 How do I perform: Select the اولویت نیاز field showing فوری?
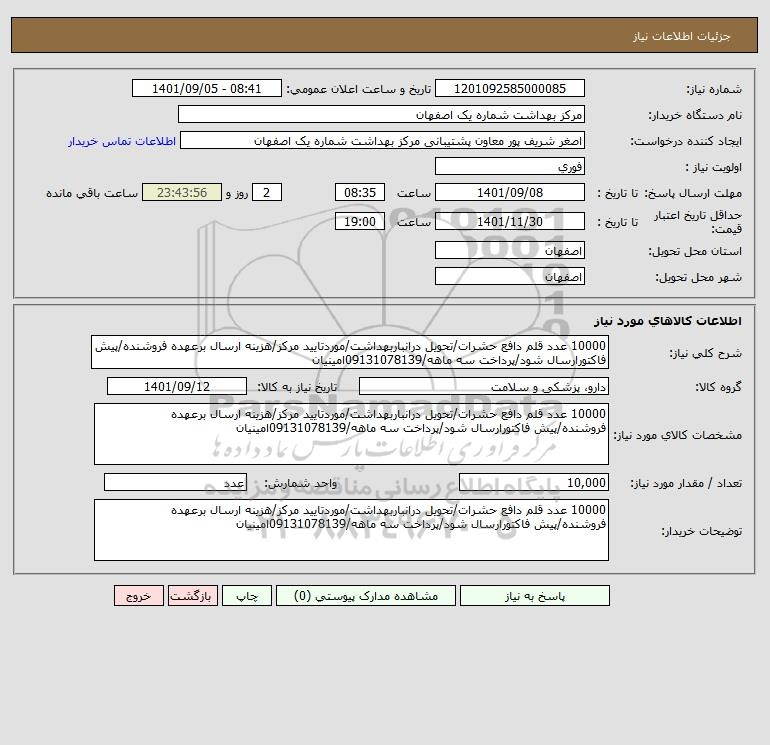(x=510, y=166)
